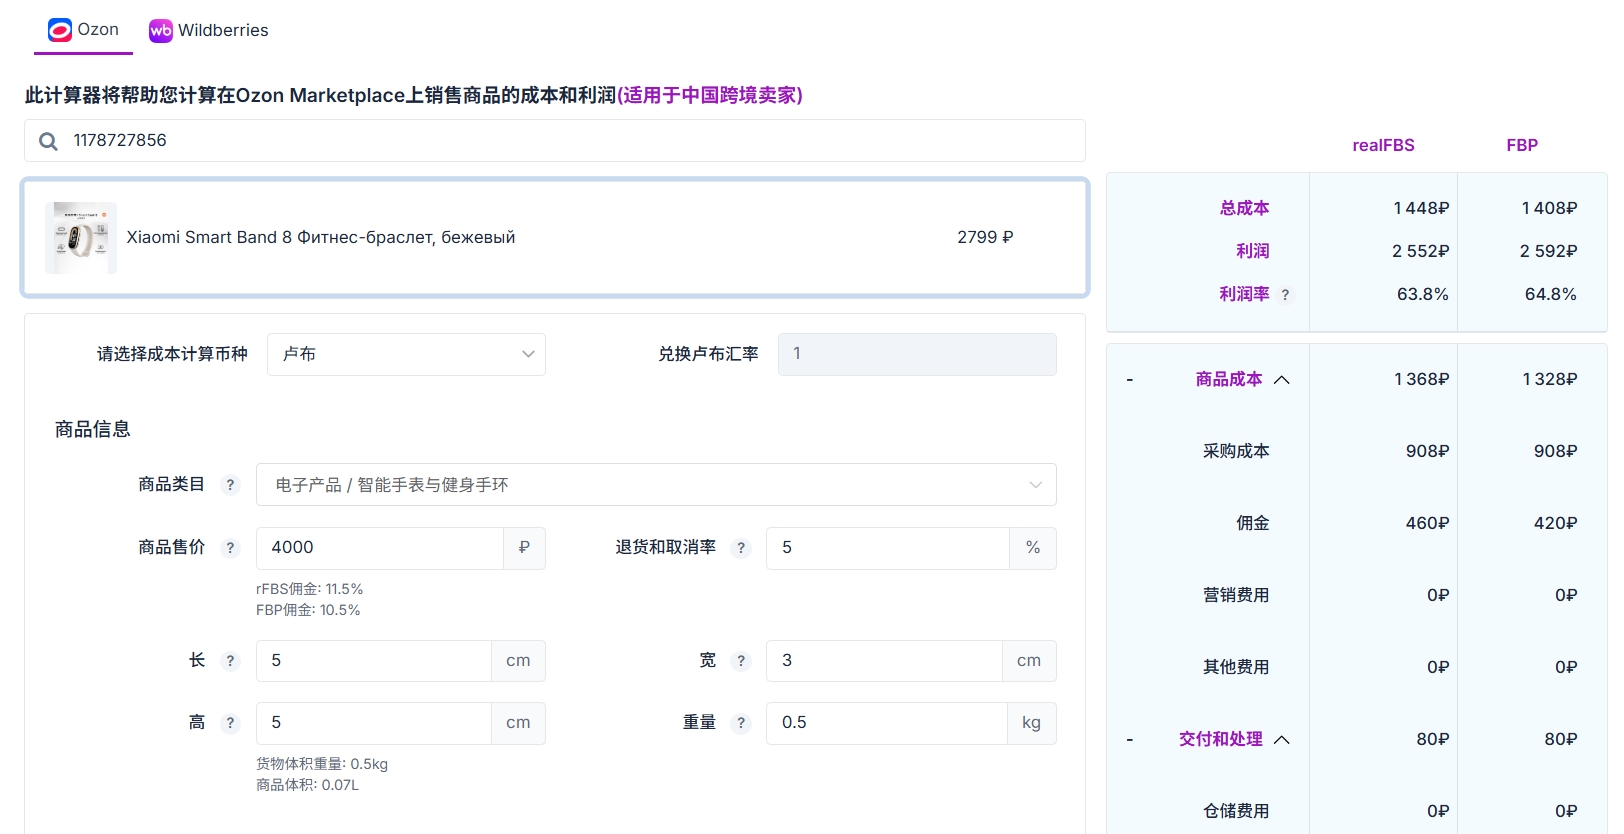Screen dimensions: 1624x834
Task: Show help for 高 height
Action: click(x=230, y=723)
